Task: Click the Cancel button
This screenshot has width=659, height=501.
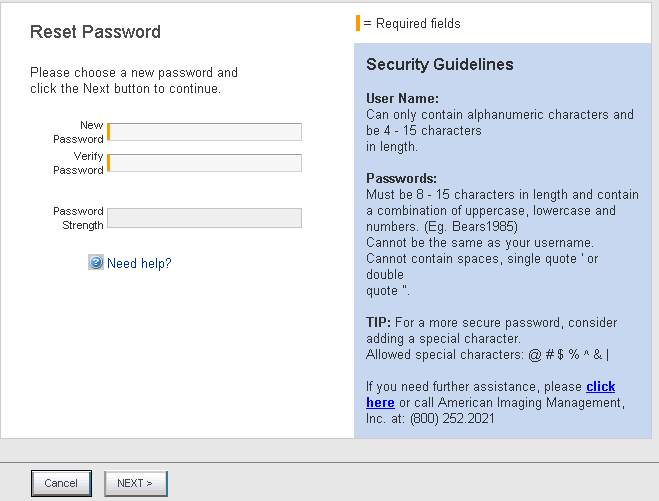Action: (61, 483)
